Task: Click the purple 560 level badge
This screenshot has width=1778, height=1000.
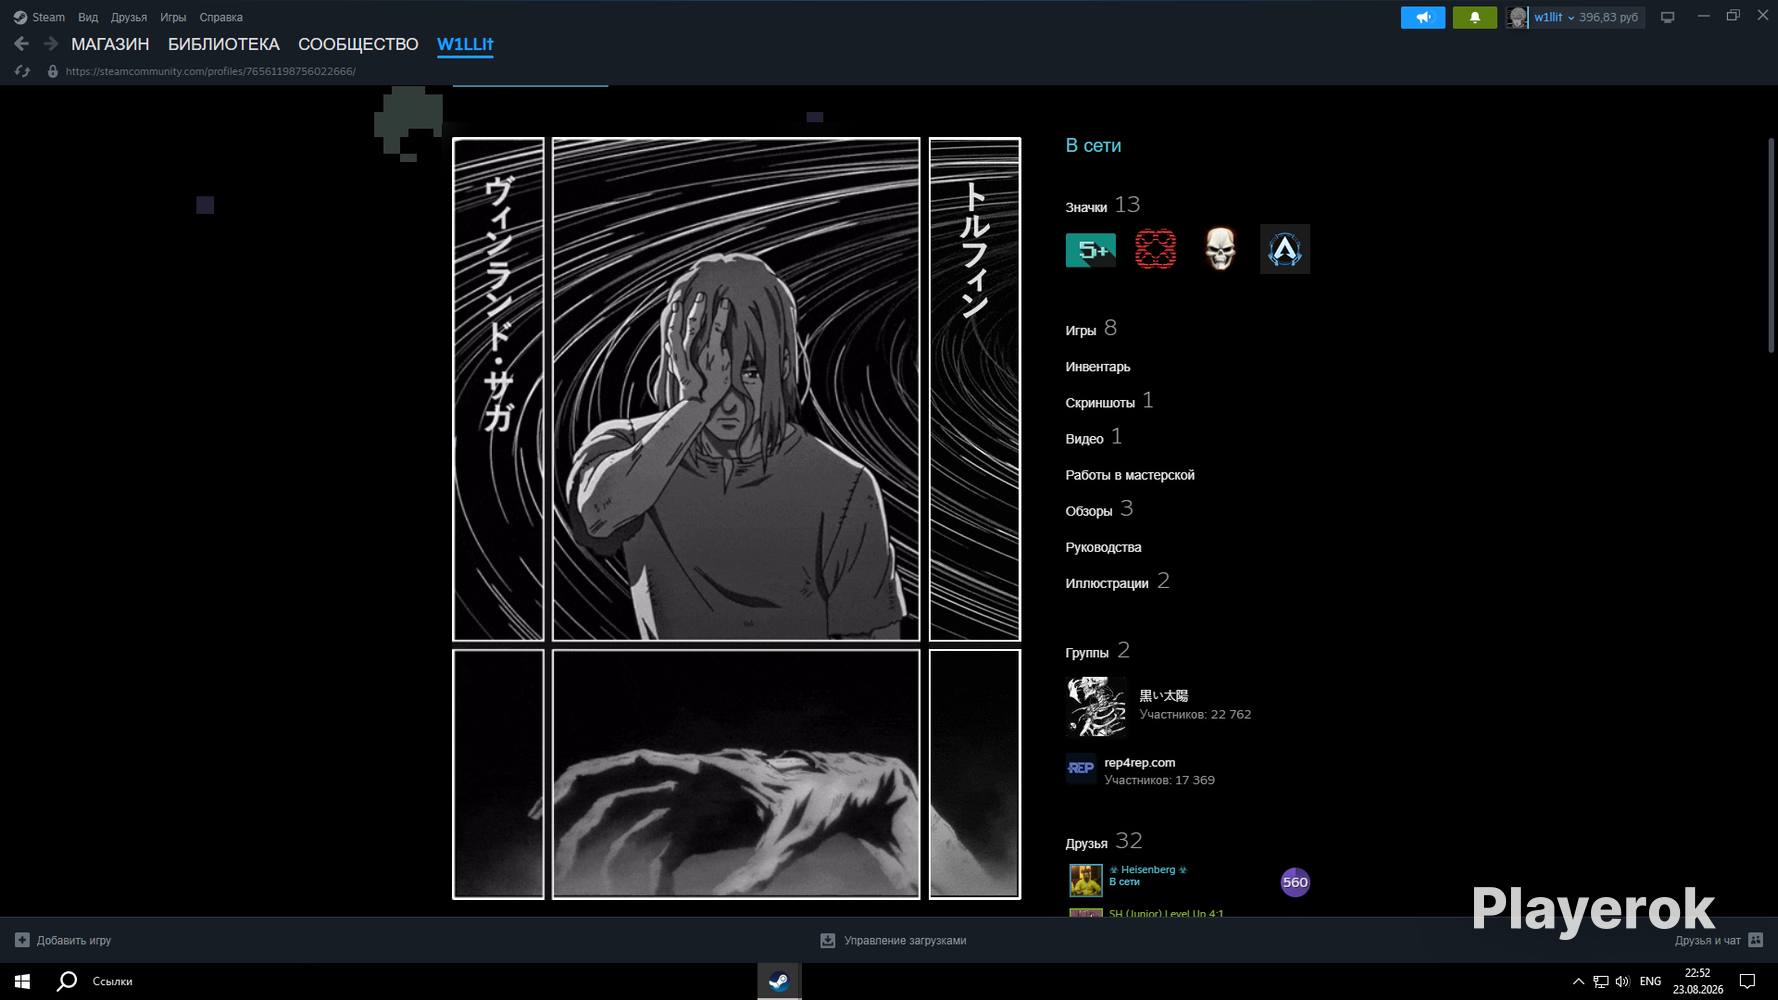Action: pos(1295,882)
